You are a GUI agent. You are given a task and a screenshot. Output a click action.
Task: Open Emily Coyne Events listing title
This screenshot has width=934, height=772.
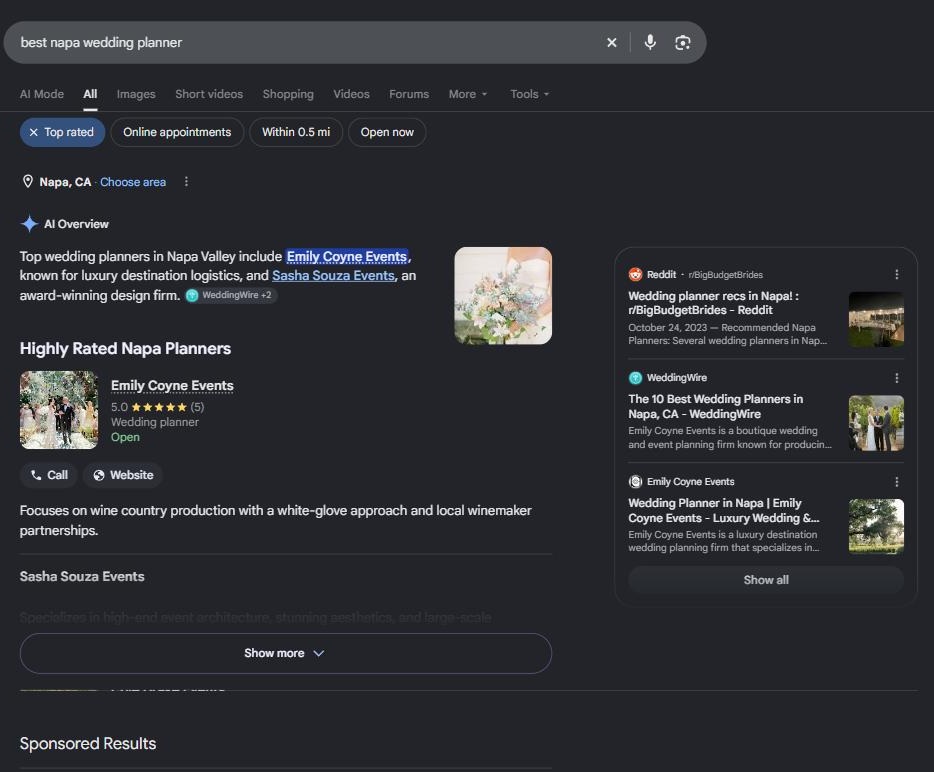pyautogui.click(x=172, y=385)
